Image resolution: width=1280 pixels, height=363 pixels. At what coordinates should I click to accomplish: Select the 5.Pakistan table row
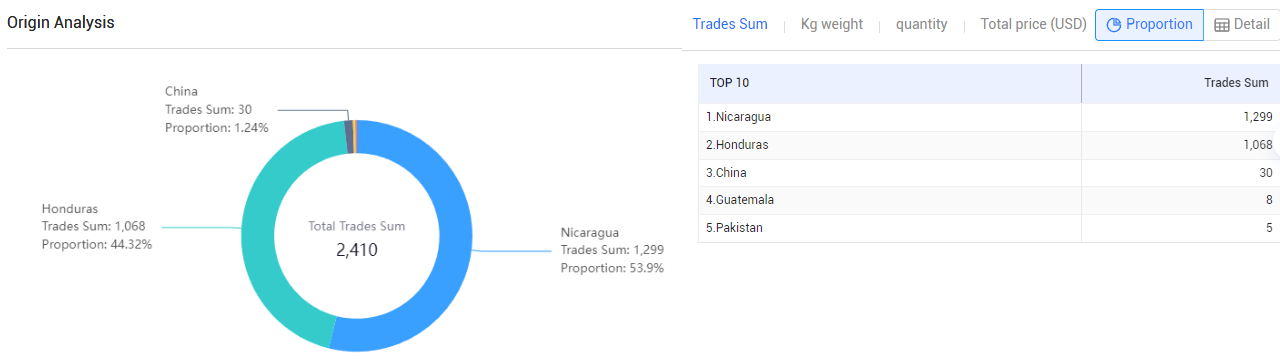click(x=989, y=228)
